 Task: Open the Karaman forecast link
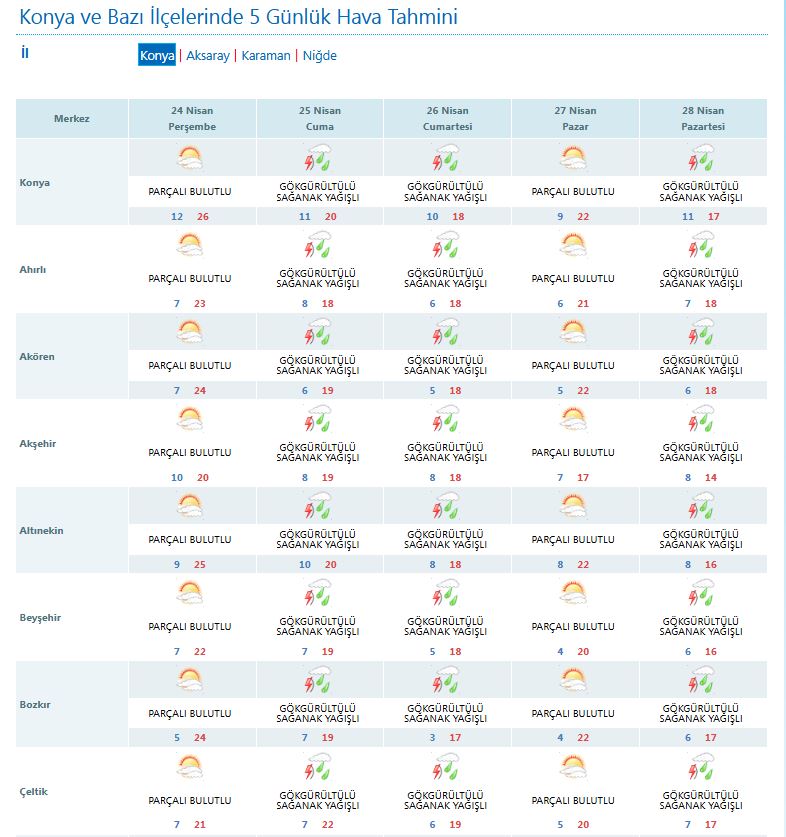(266, 56)
